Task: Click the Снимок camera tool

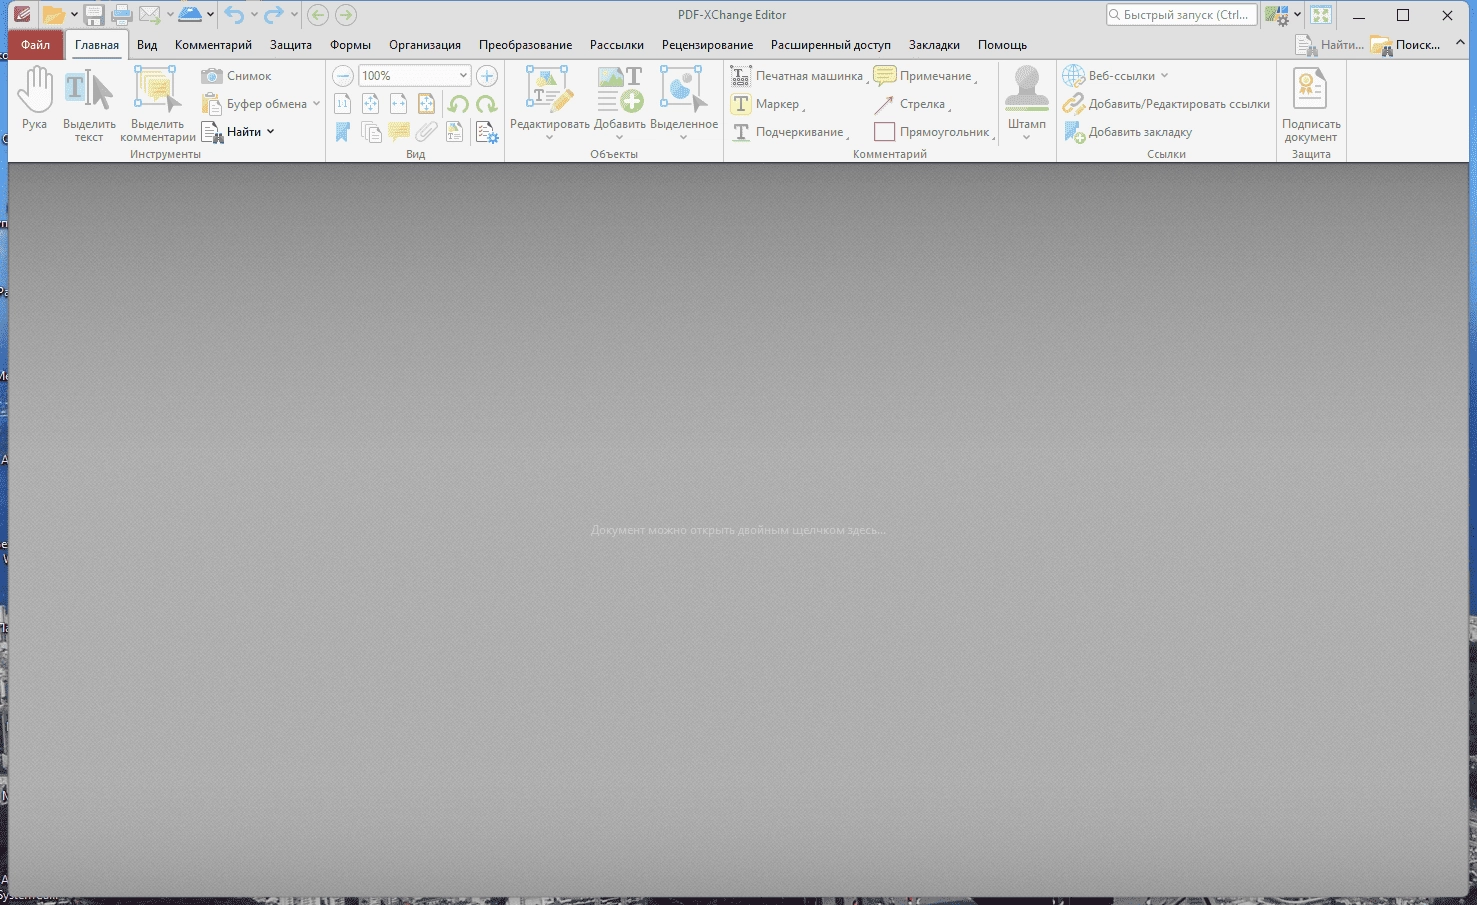Action: point(237,76)
